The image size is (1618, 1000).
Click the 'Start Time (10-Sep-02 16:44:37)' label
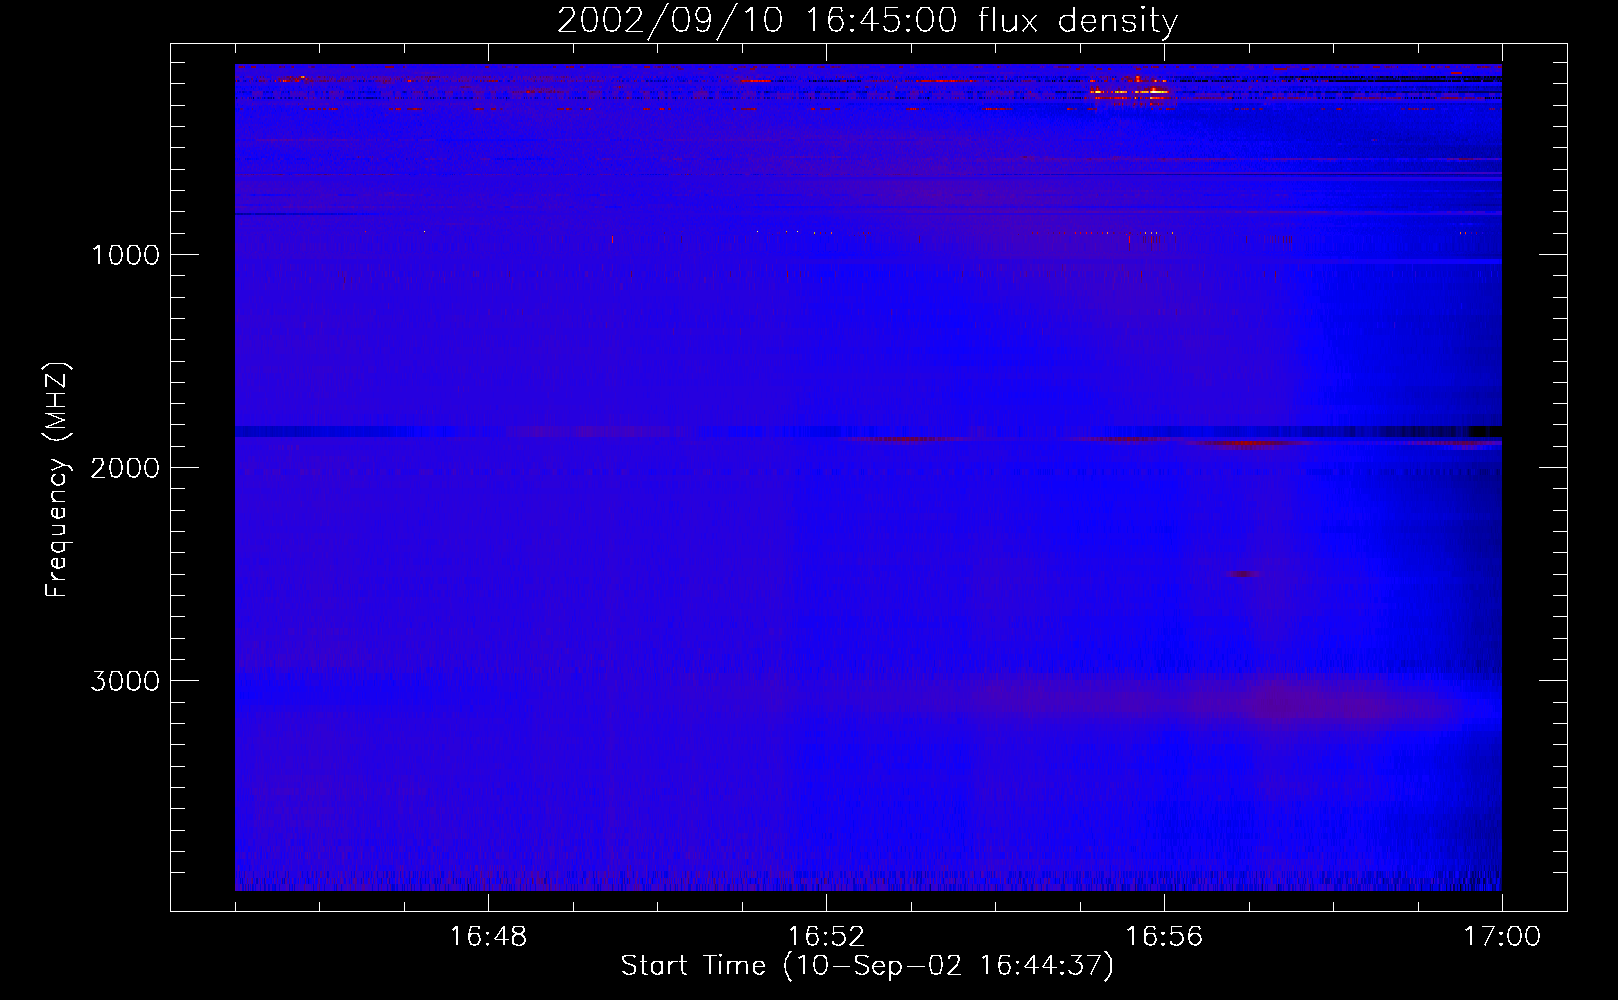click(x=867, y=966)
